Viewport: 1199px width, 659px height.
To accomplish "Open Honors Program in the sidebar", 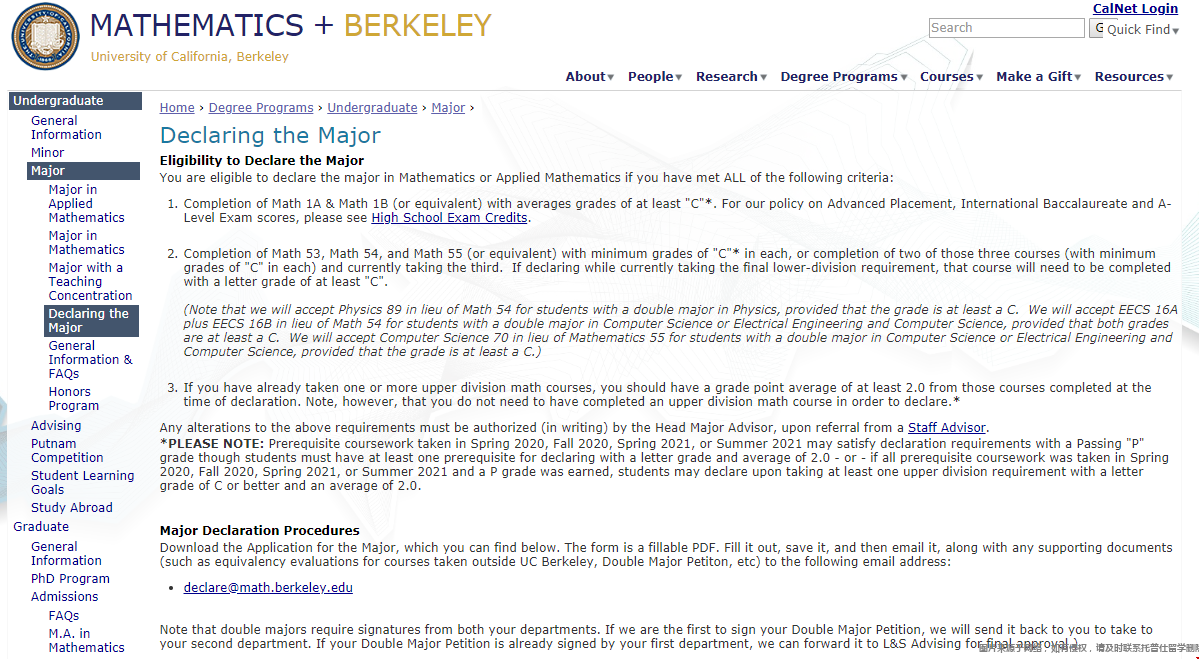I will click(73, 399).
